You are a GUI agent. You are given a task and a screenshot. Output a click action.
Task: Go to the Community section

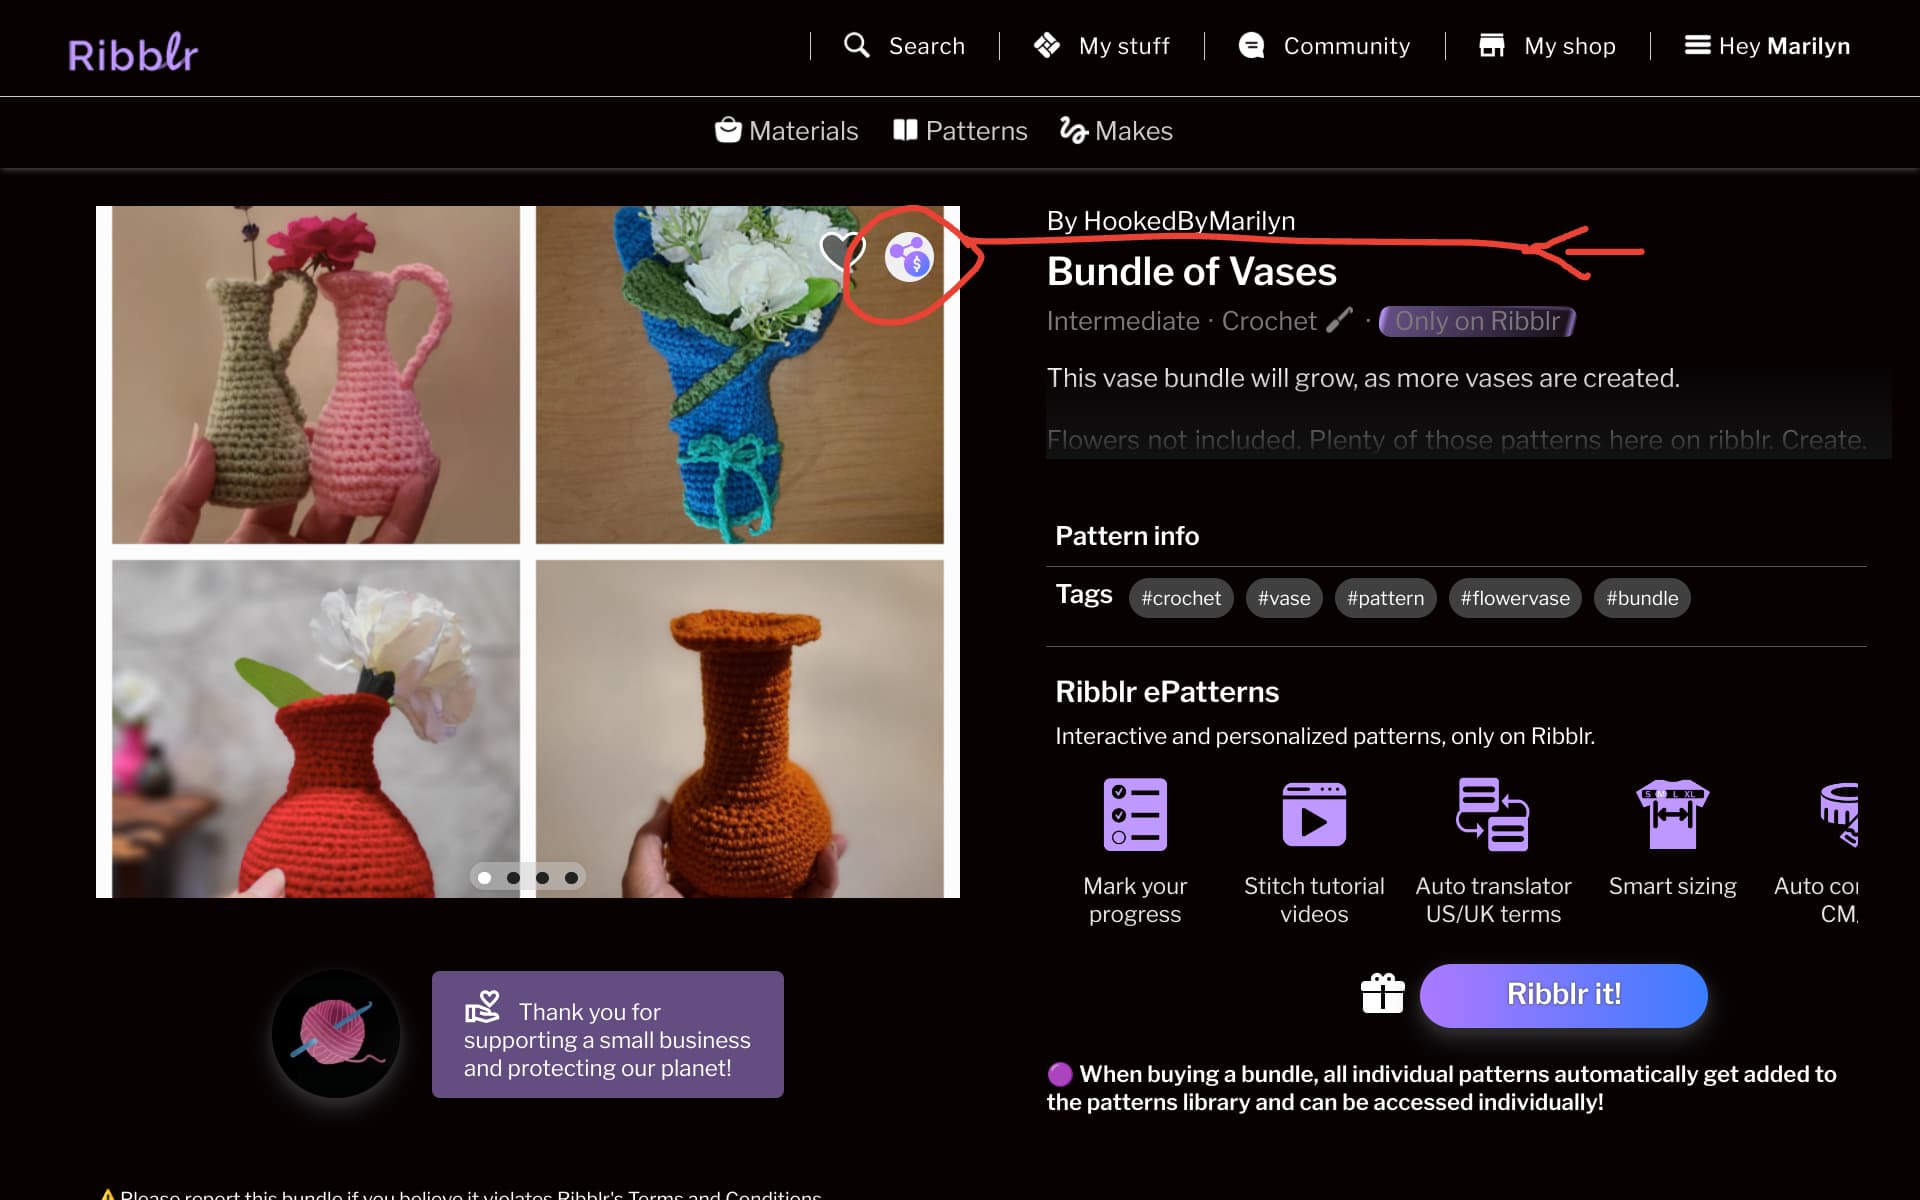click(1324, 46)
